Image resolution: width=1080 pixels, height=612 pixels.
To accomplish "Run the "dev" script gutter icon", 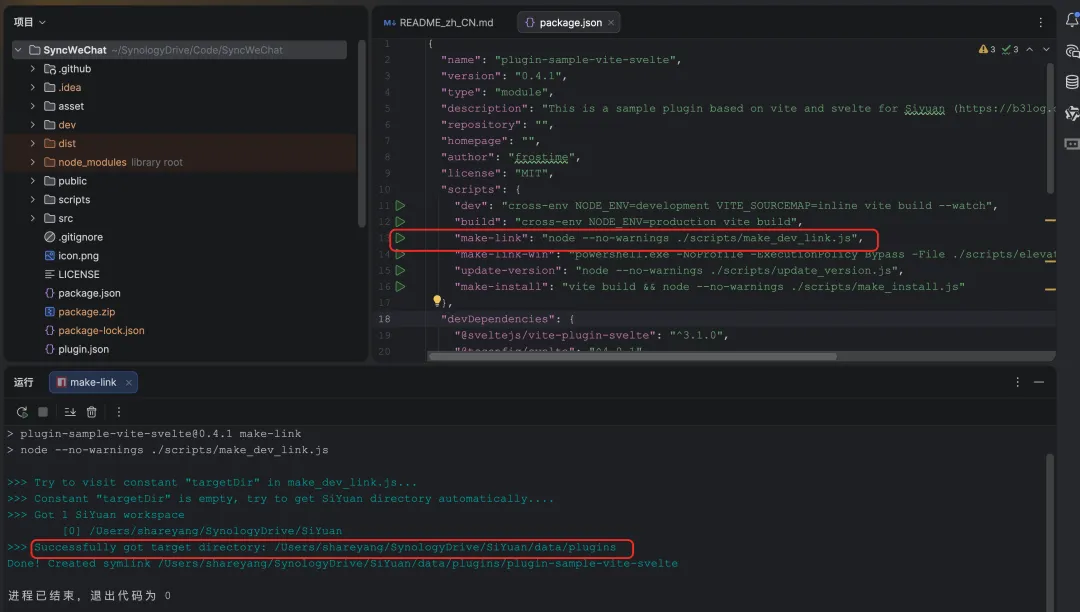I will 400,205.
